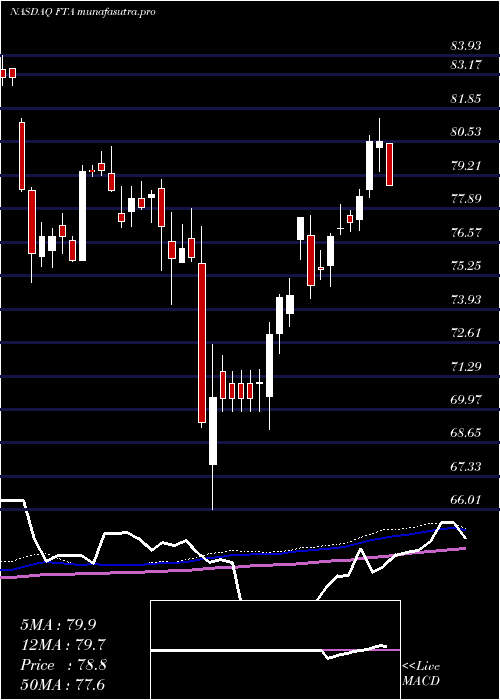Image resolution: width=500 pixels, height=700 pixels.
Task: Select the 66.01 price axis label
Action: (x=466, y=499)
